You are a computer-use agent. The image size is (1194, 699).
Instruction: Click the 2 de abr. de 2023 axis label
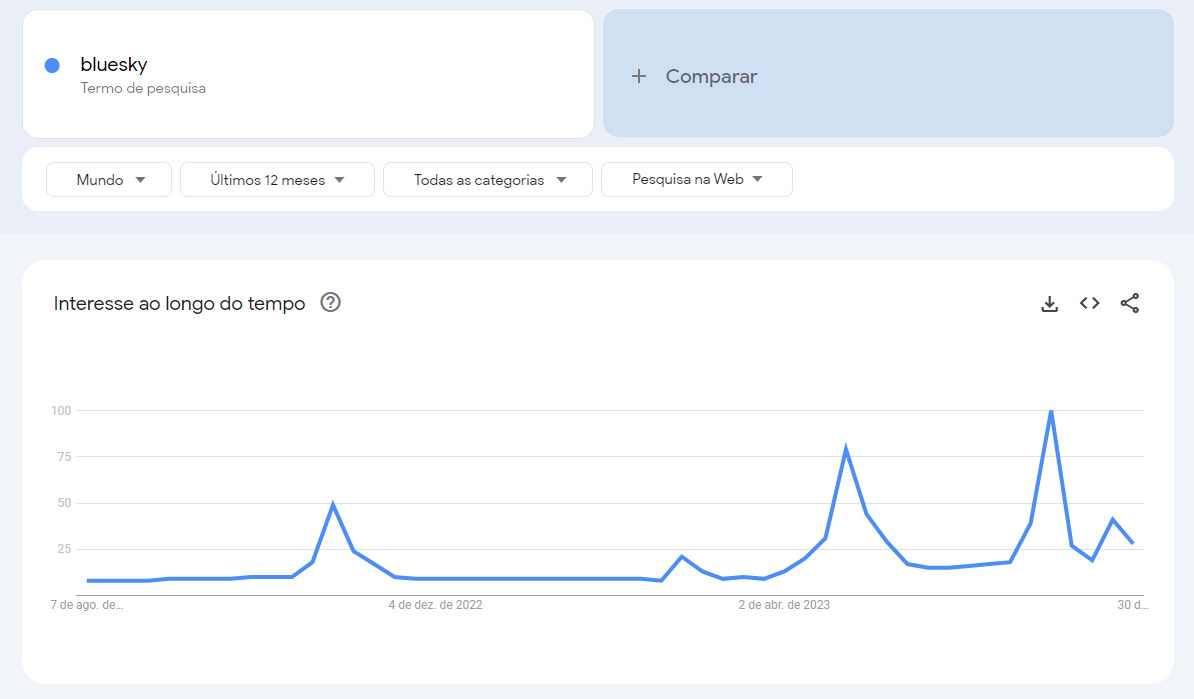pos(784,604)
